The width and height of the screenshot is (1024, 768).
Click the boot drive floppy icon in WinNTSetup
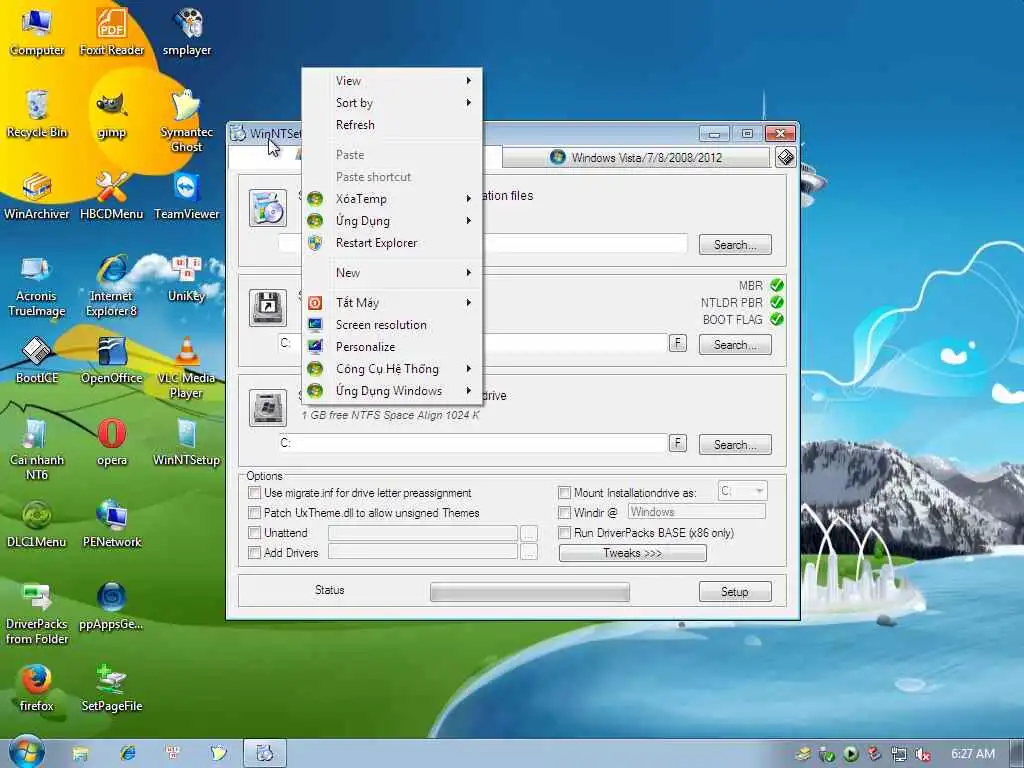[x=268, y=308]
